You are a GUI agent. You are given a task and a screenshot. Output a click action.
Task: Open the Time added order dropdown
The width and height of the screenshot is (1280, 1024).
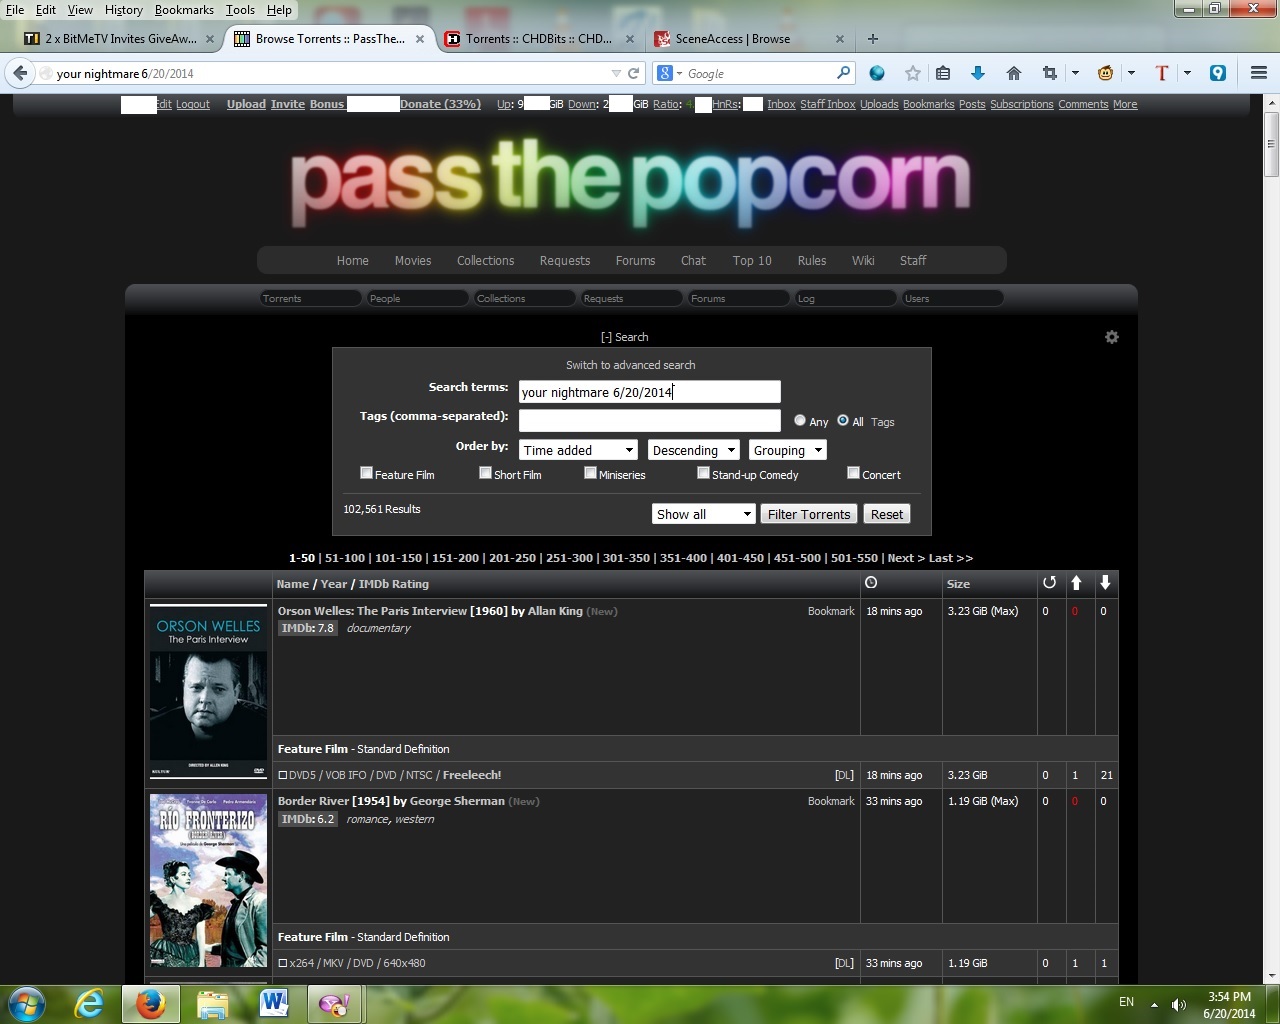(x=578, y=450)
